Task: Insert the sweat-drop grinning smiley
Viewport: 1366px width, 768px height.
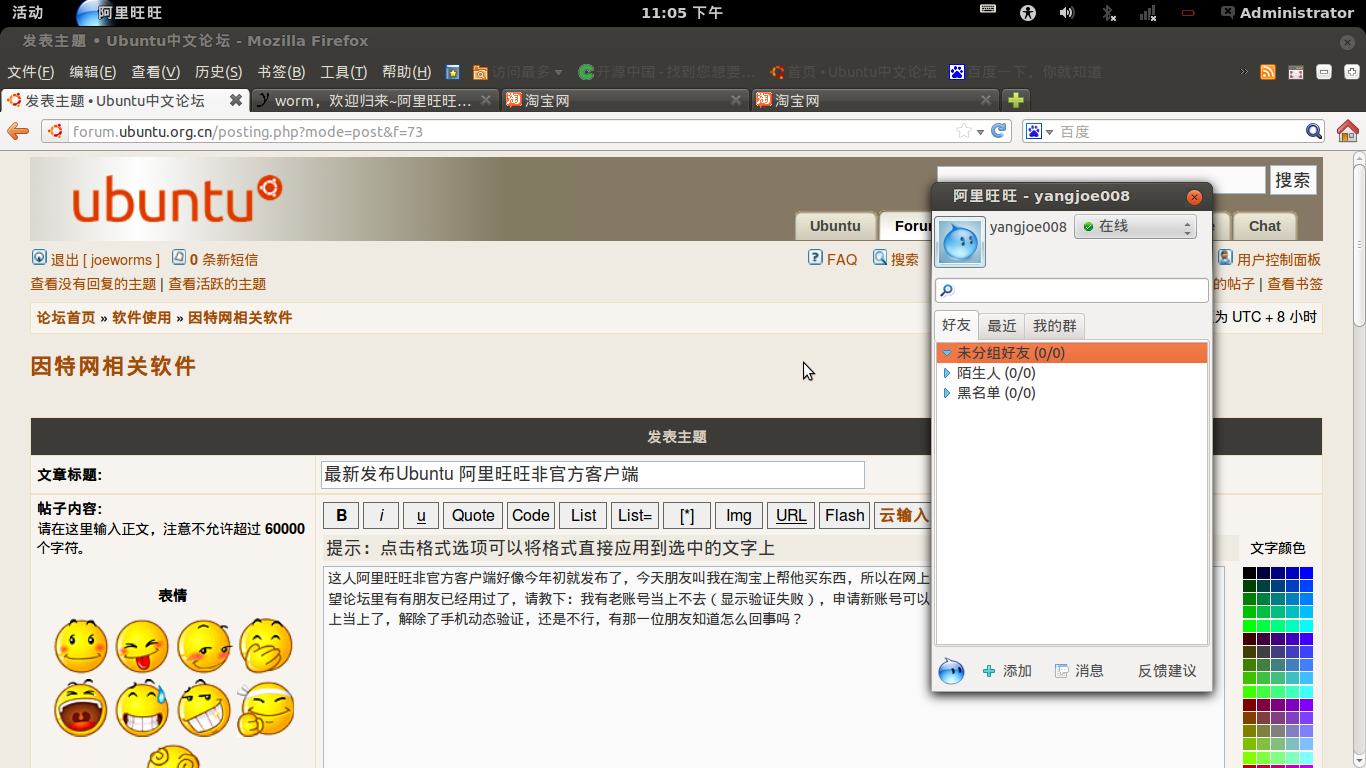Action: [142, 709]
